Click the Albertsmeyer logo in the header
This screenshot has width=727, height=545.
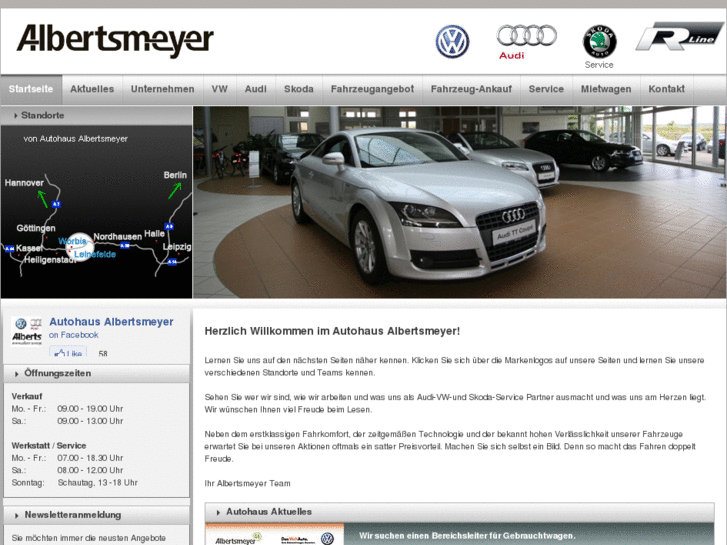pyautogui.click(x=115, y=41)
